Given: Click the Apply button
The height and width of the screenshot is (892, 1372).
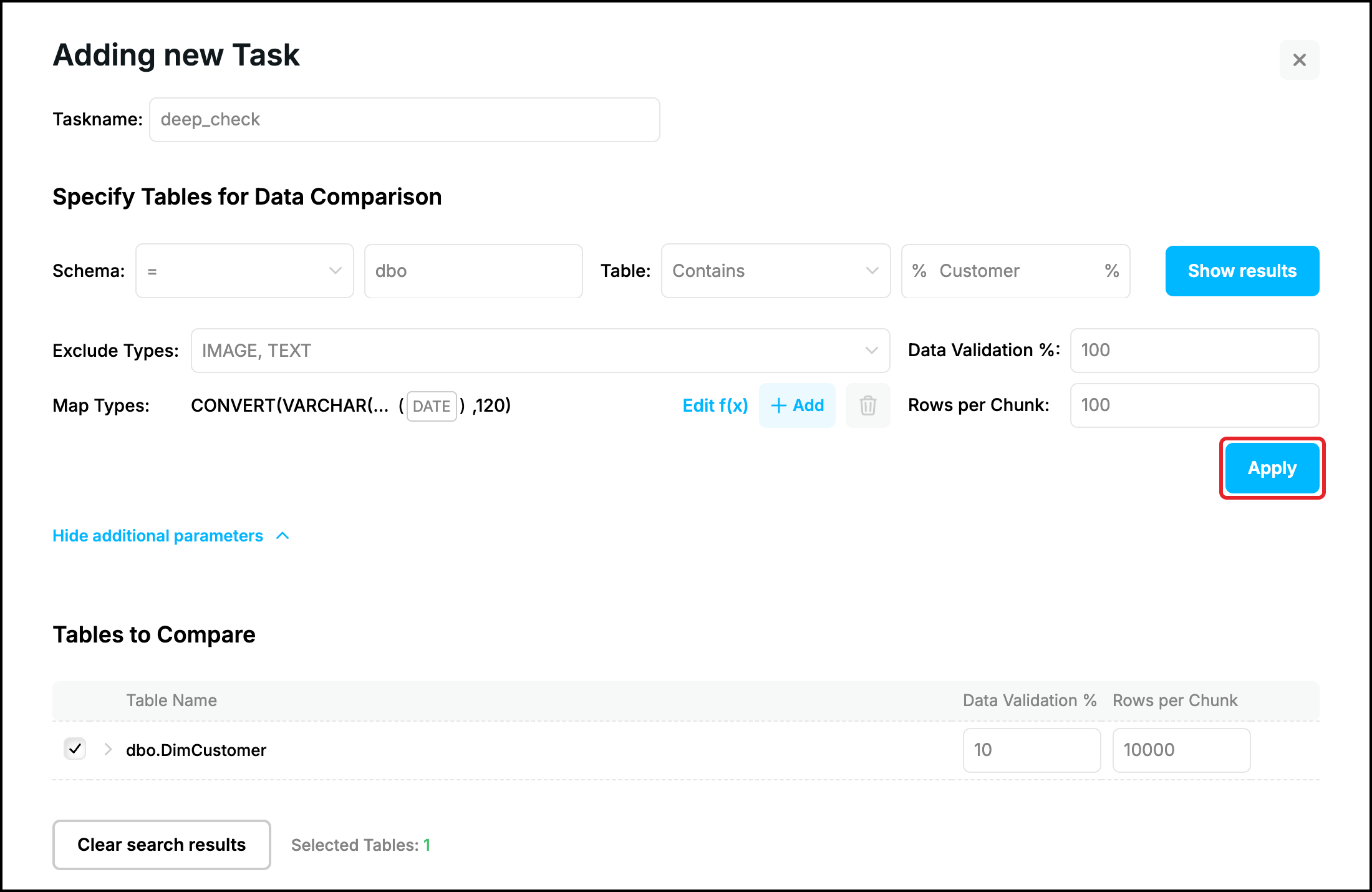Looking at the screenshot, I should (x=1272, y=468).
